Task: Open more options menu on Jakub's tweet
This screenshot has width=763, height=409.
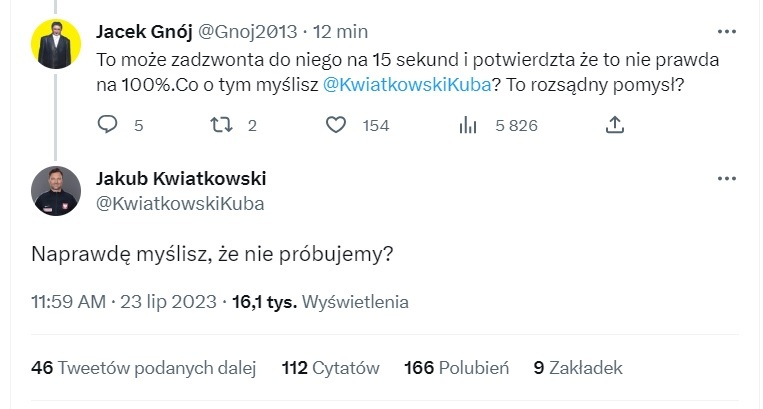Action: click(727, 178)
